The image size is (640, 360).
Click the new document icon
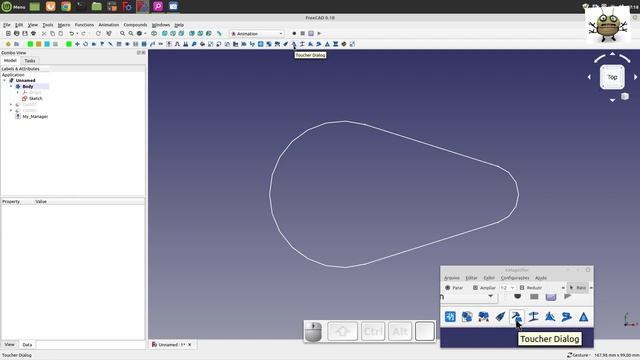pyautogui.click(x=8, y=33)
